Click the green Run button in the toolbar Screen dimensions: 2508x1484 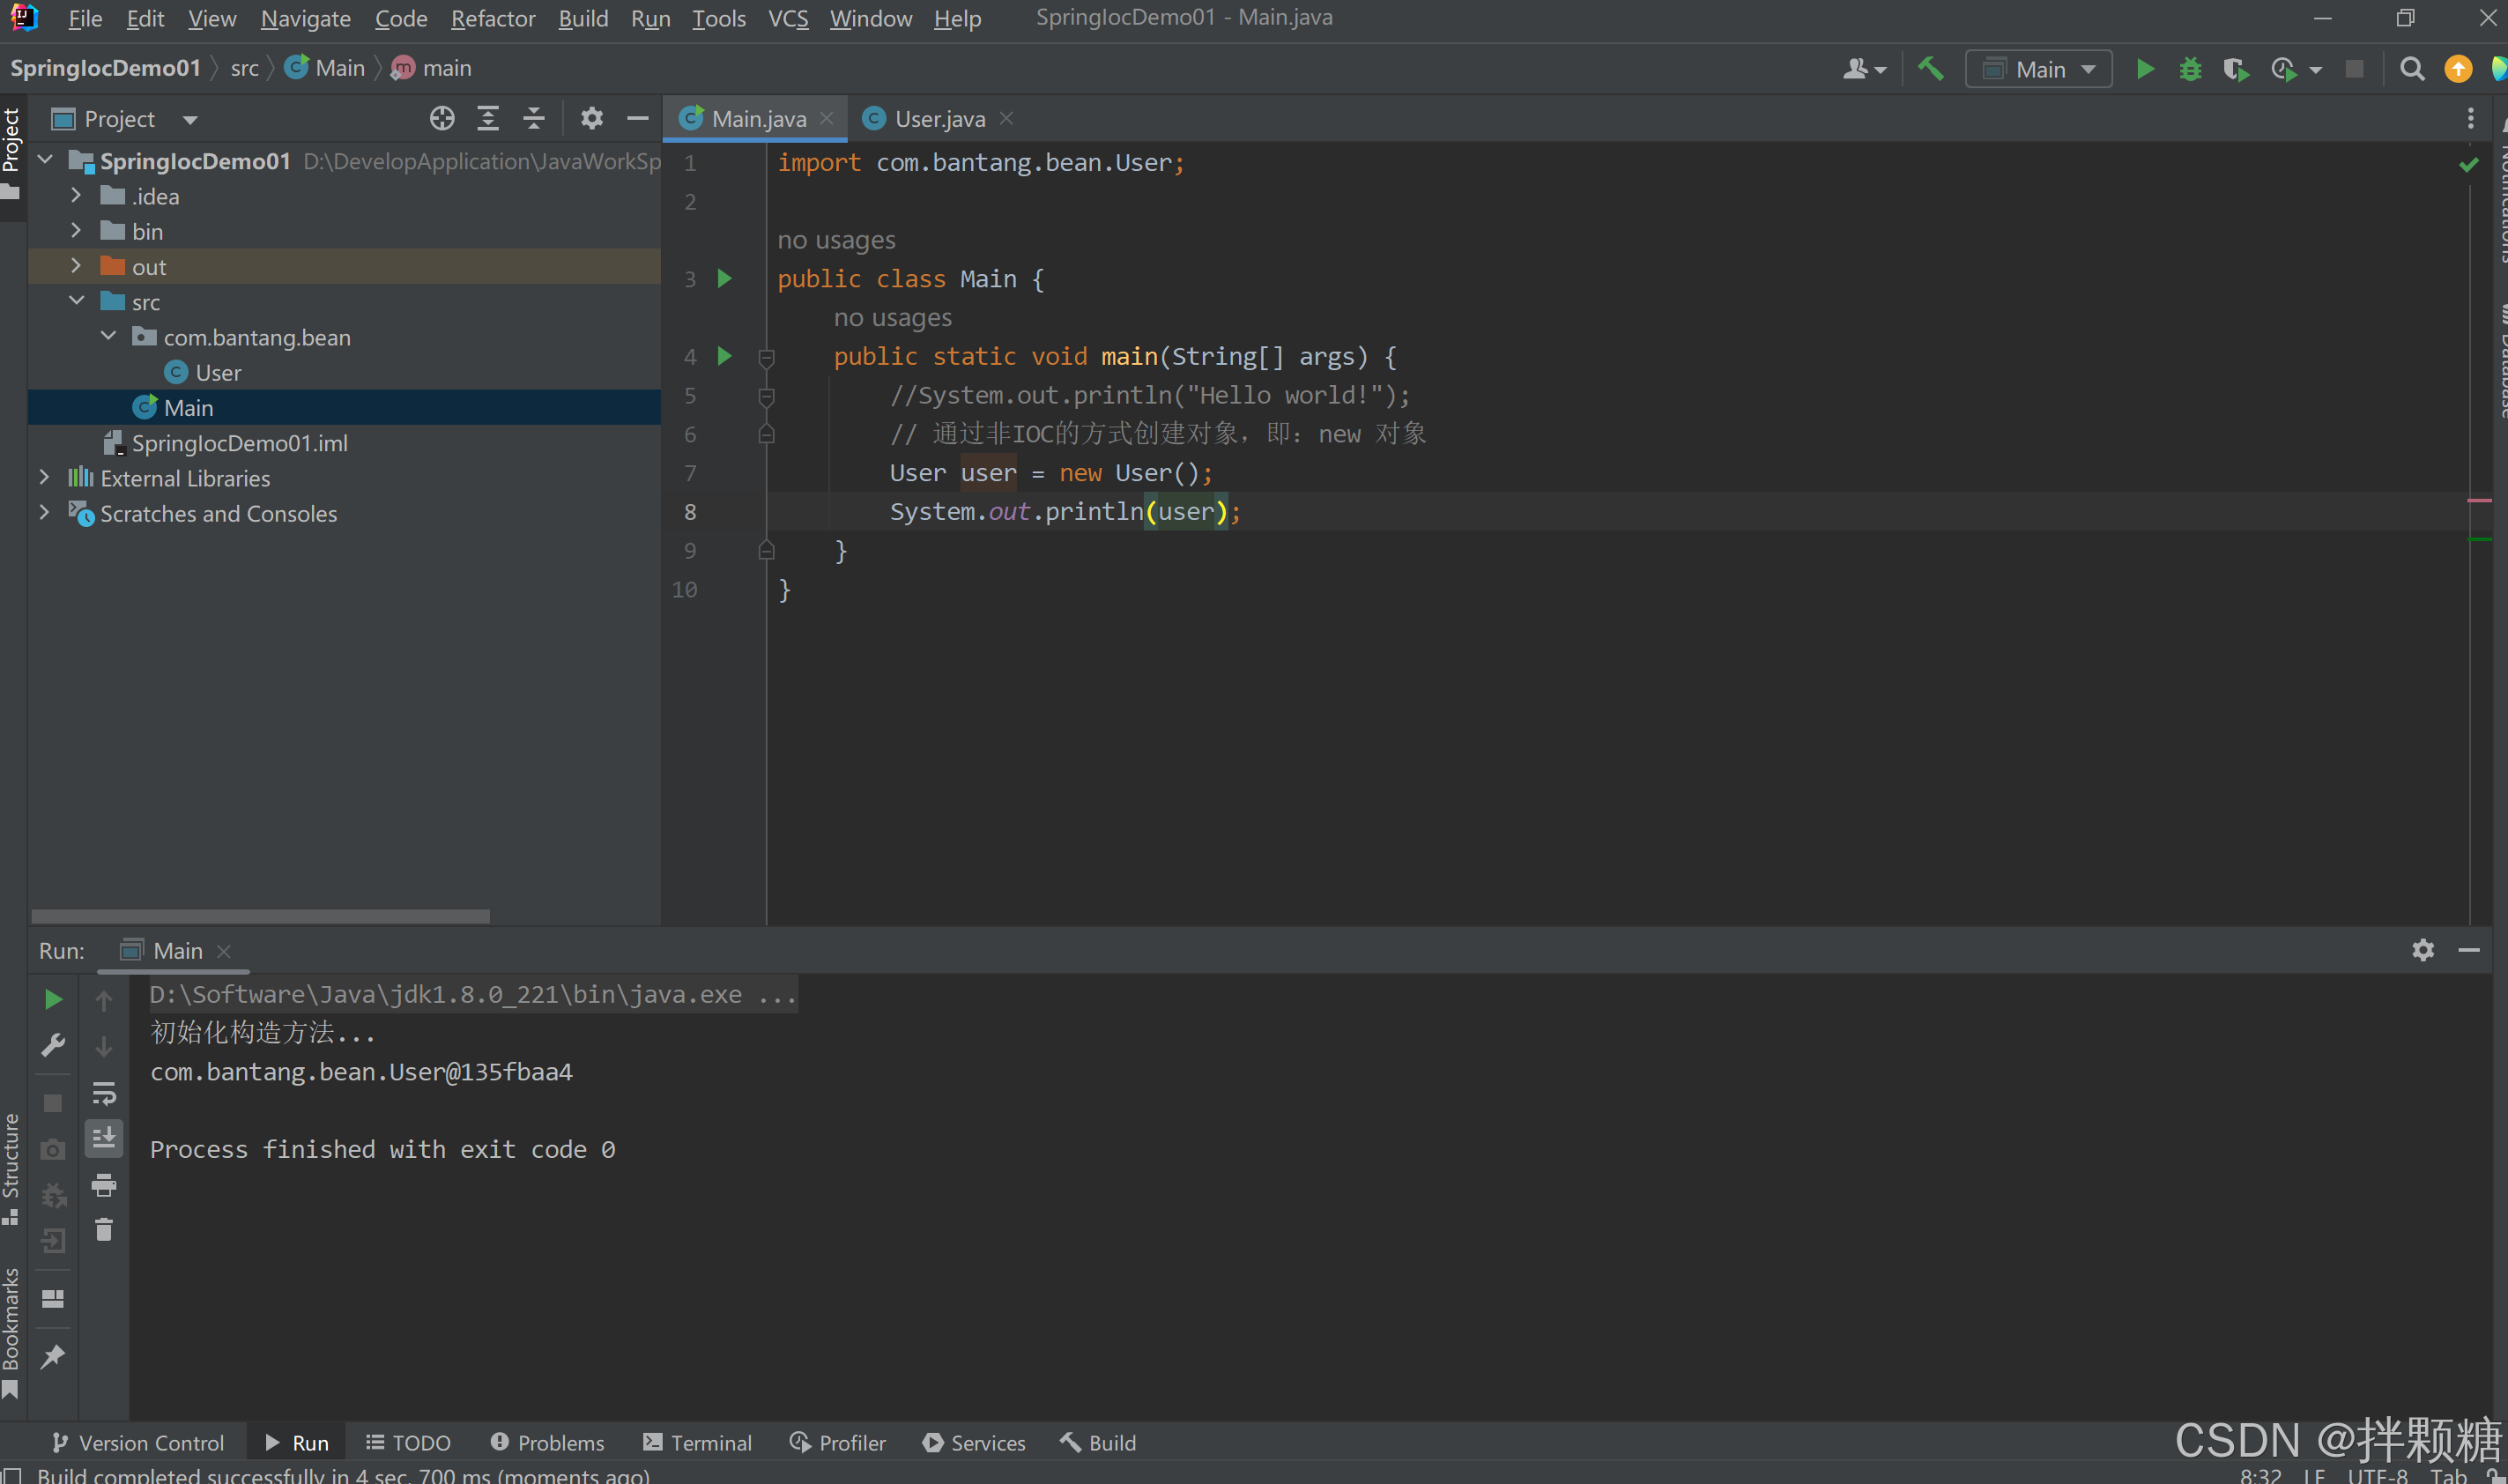tap(2144, 69)
